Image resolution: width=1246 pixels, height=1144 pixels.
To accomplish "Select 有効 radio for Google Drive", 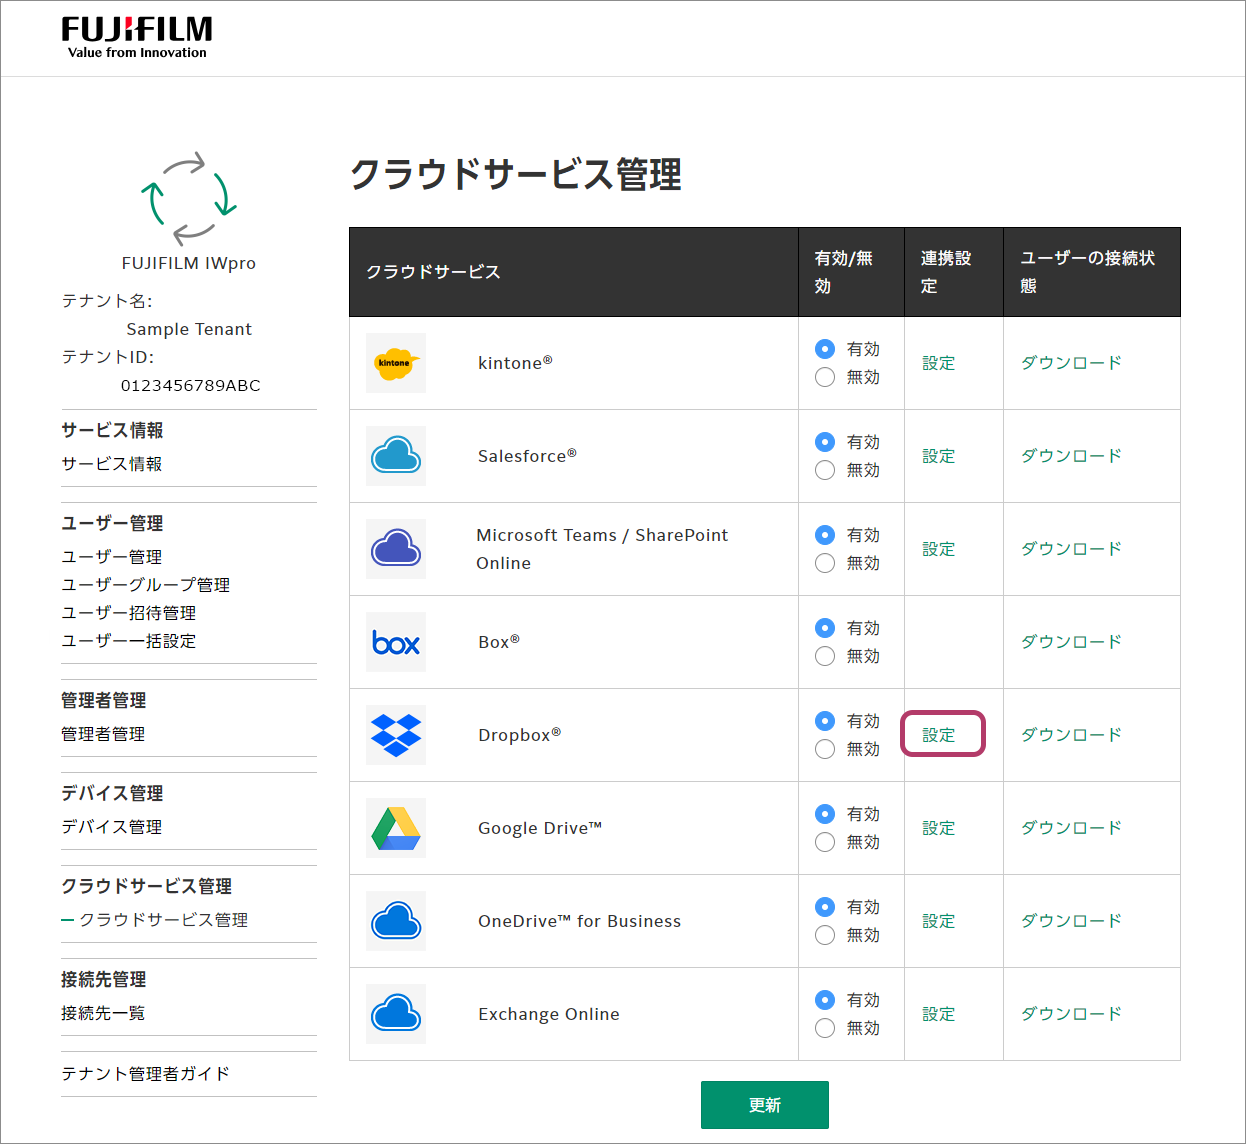I will 825,814.
